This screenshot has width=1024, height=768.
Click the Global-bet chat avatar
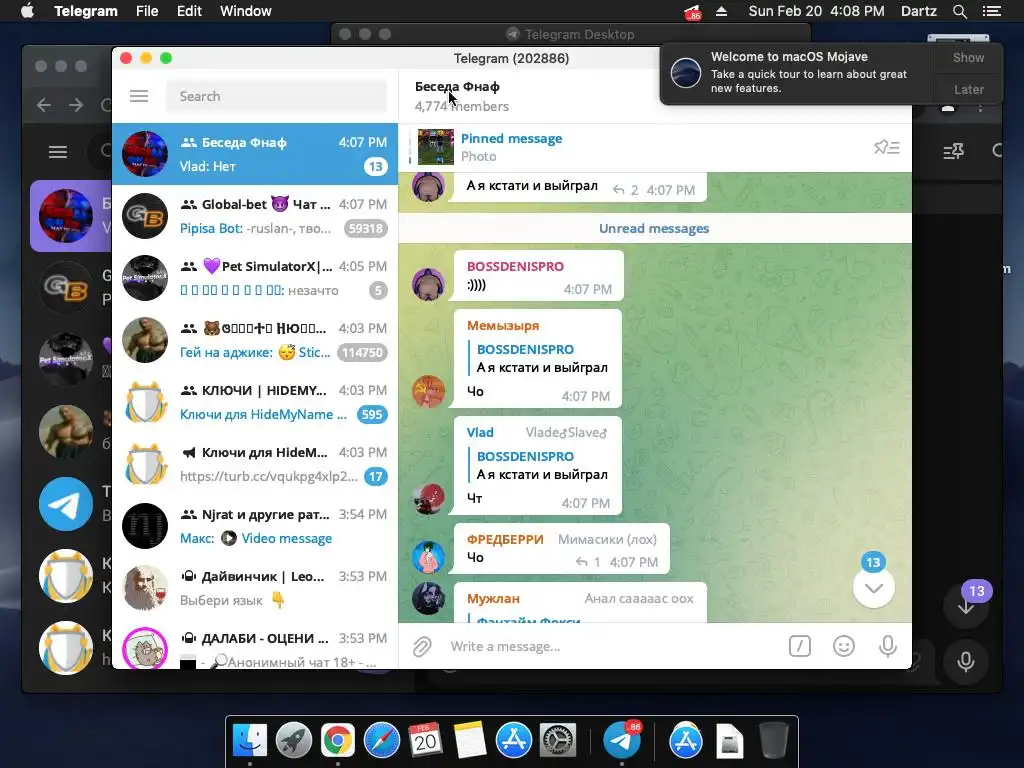145,216
